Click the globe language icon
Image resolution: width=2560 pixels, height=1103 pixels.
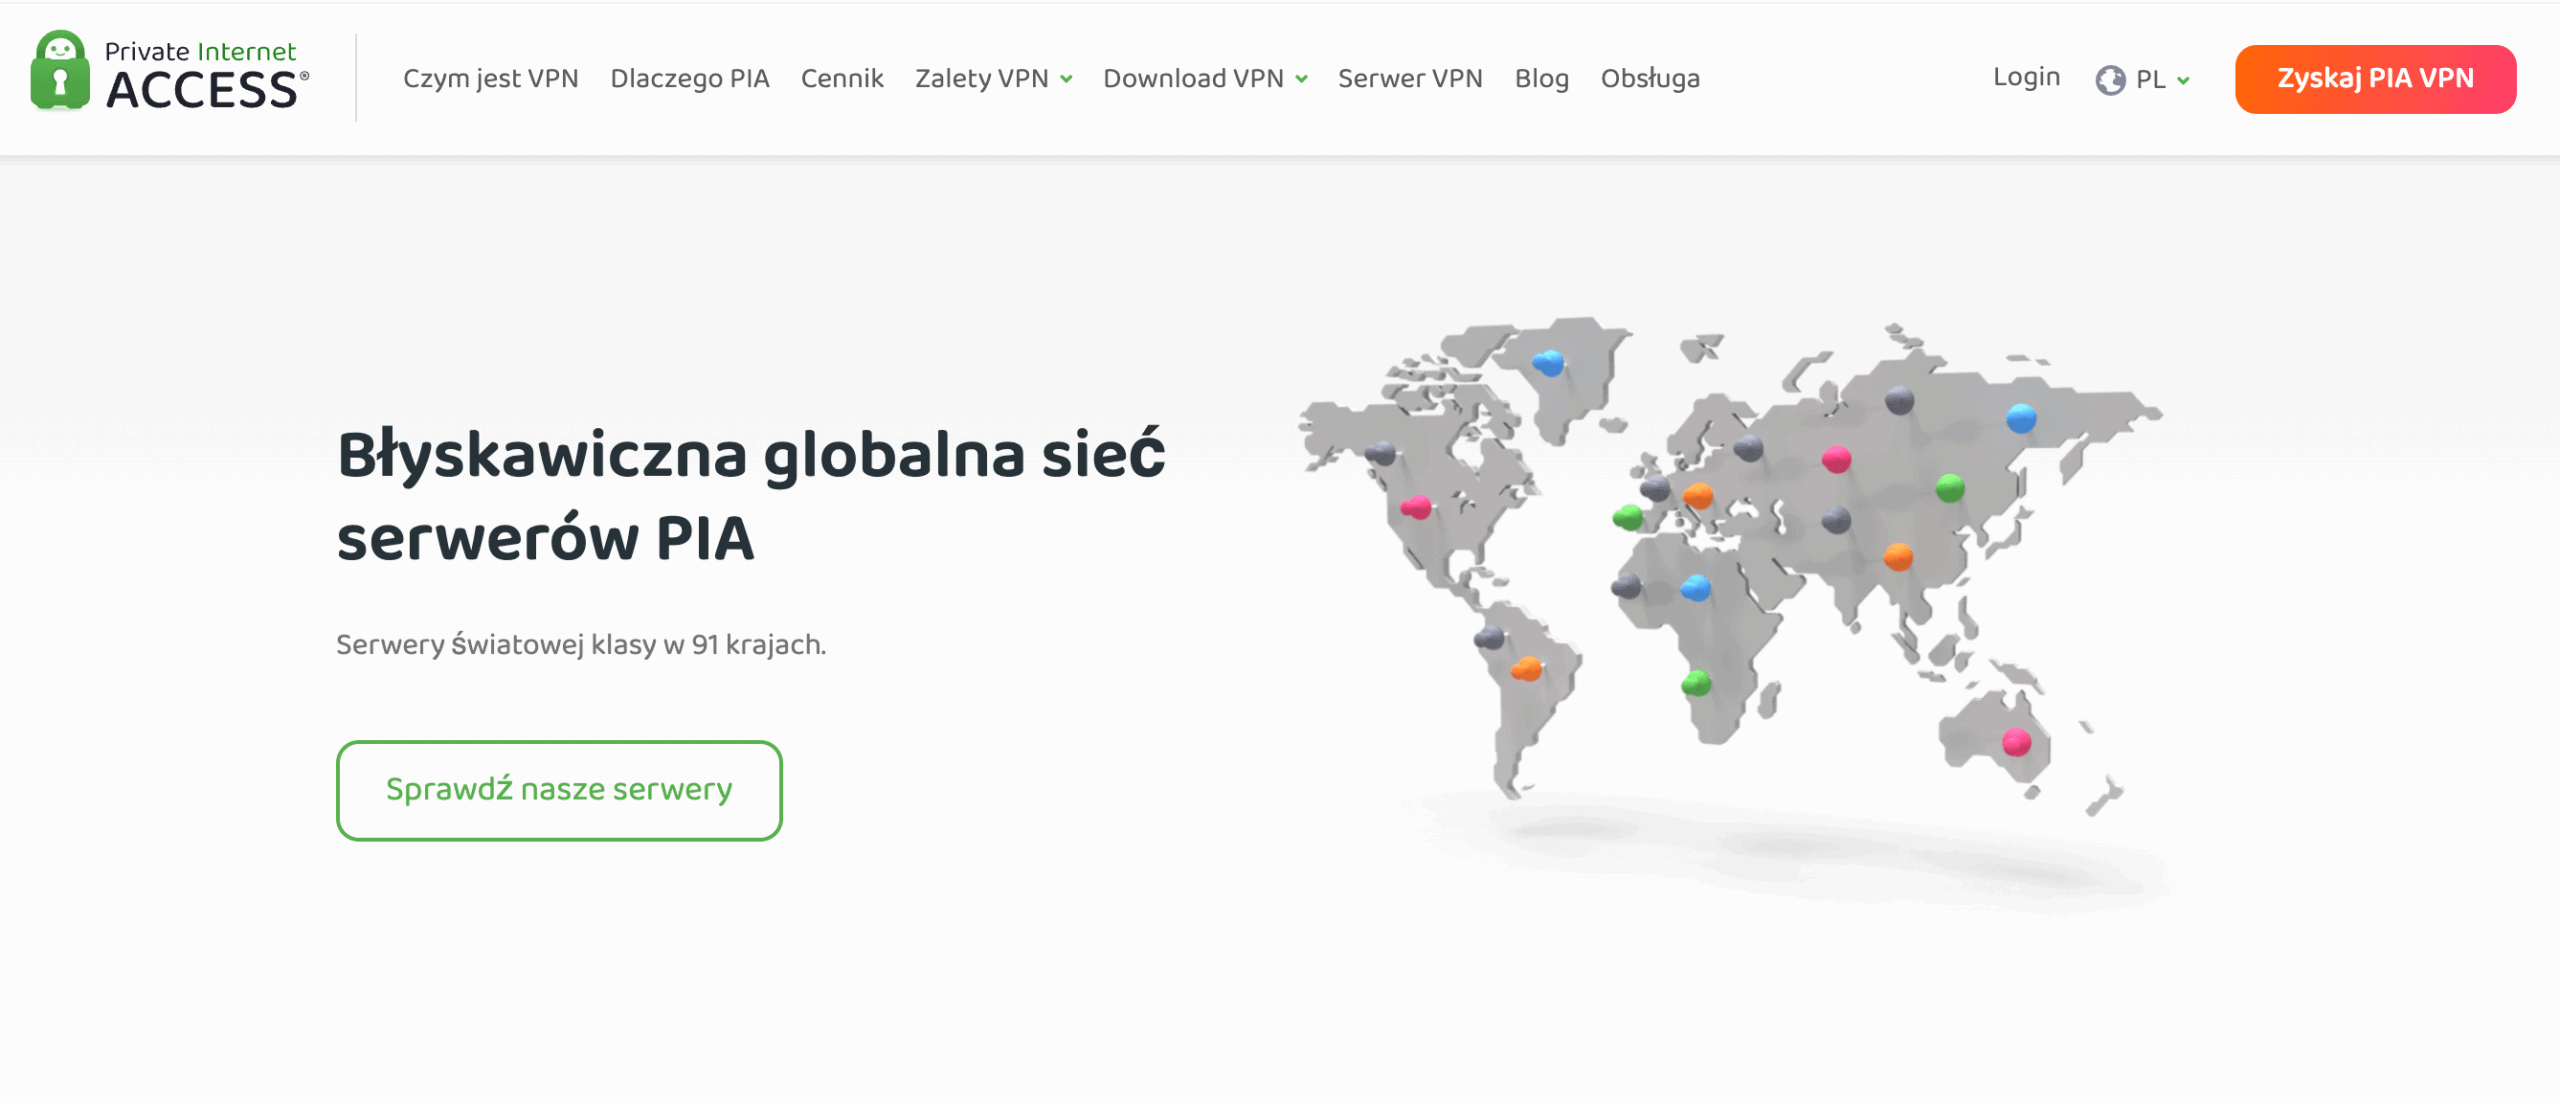pos(2110,80)
